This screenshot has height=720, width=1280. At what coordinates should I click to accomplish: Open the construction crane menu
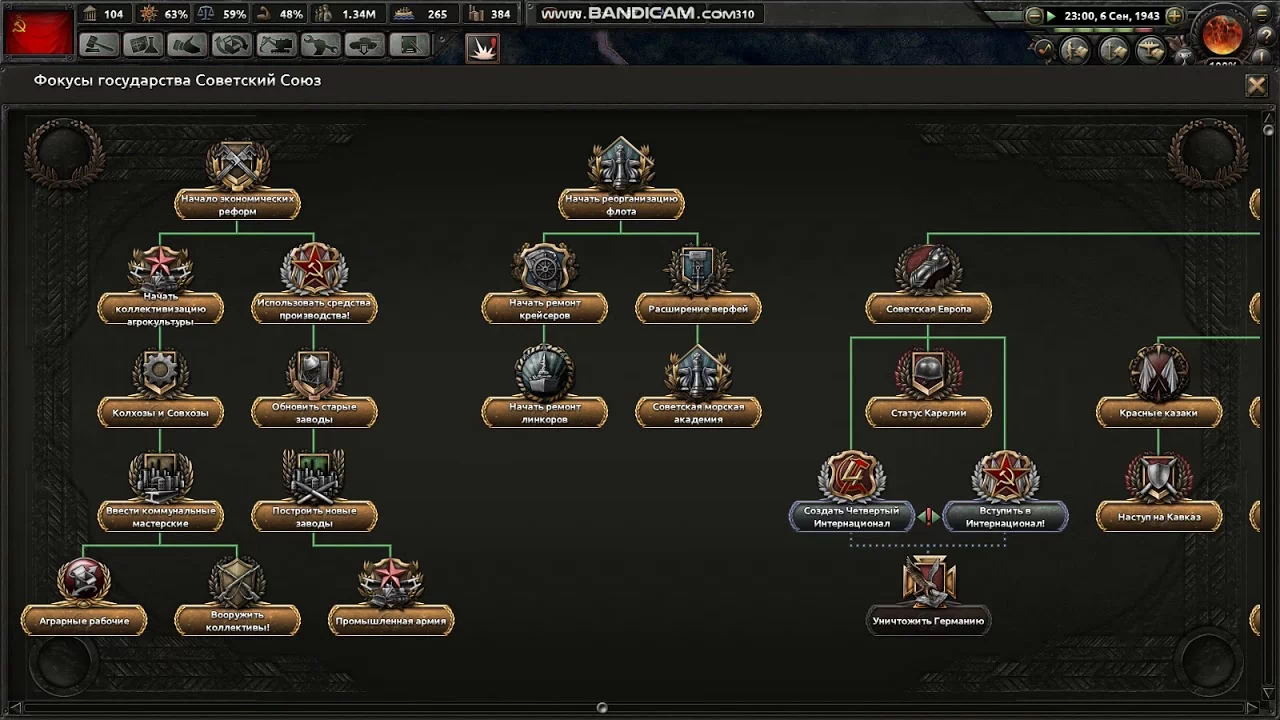(277, 45)
